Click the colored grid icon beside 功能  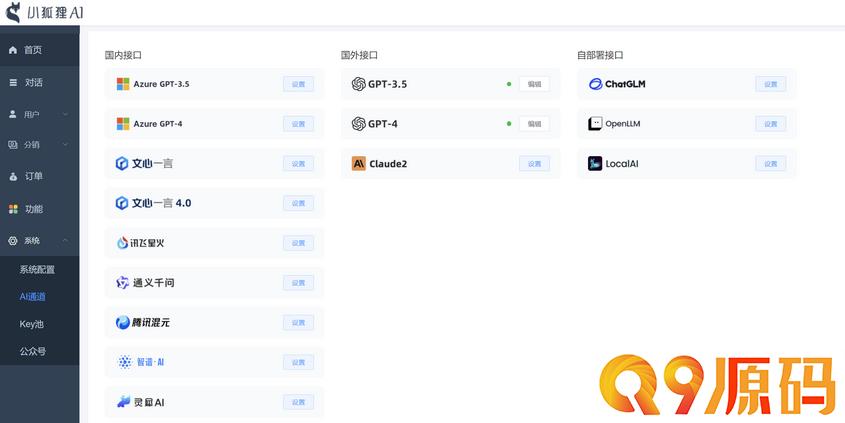pos(13,209)
